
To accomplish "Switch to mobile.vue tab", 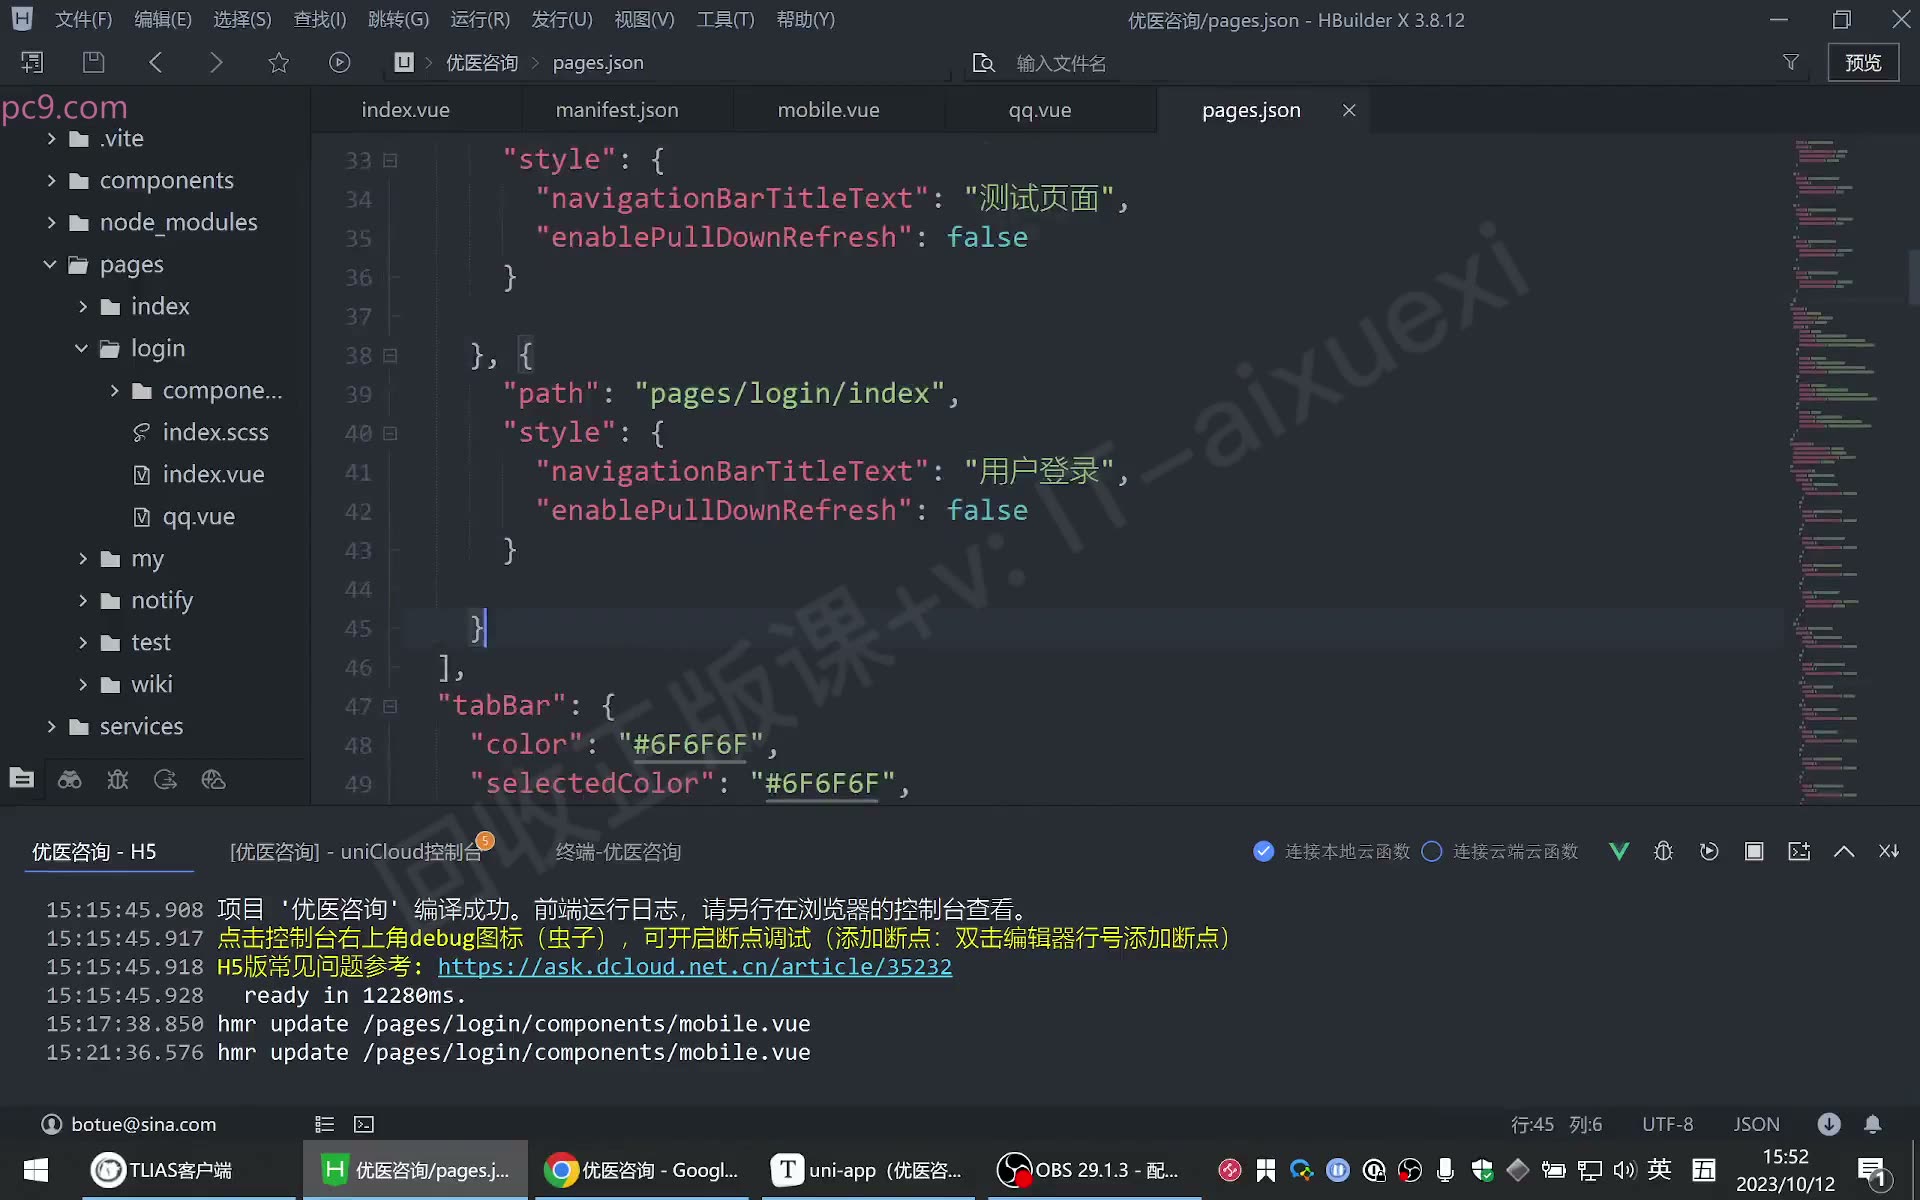I will pyautogui.click(x=829, y=110).
